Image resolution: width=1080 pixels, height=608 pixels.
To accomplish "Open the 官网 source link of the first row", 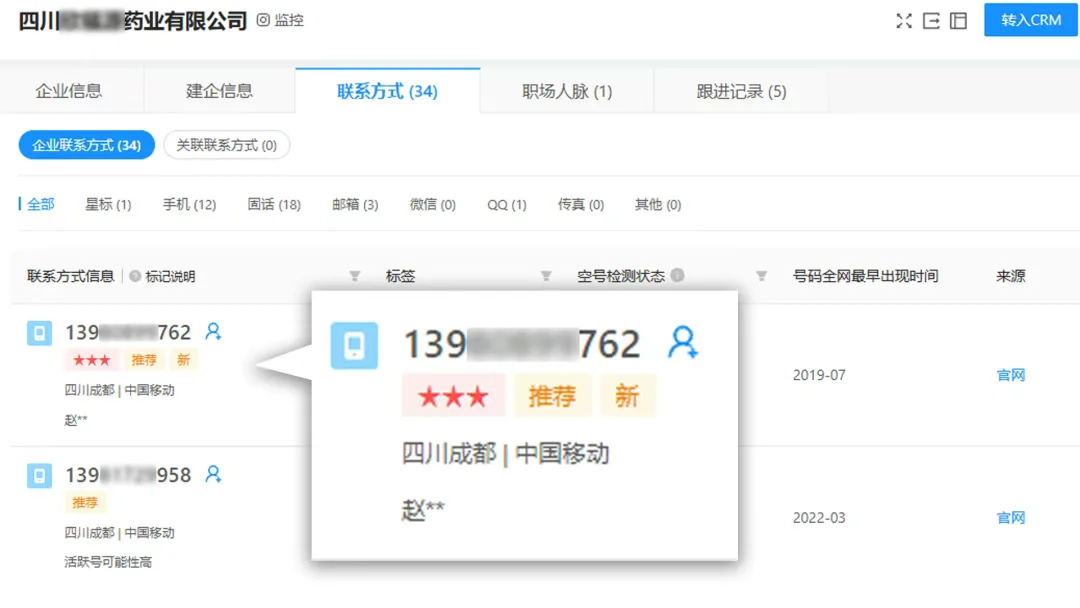I will (x=1011, y=375).
